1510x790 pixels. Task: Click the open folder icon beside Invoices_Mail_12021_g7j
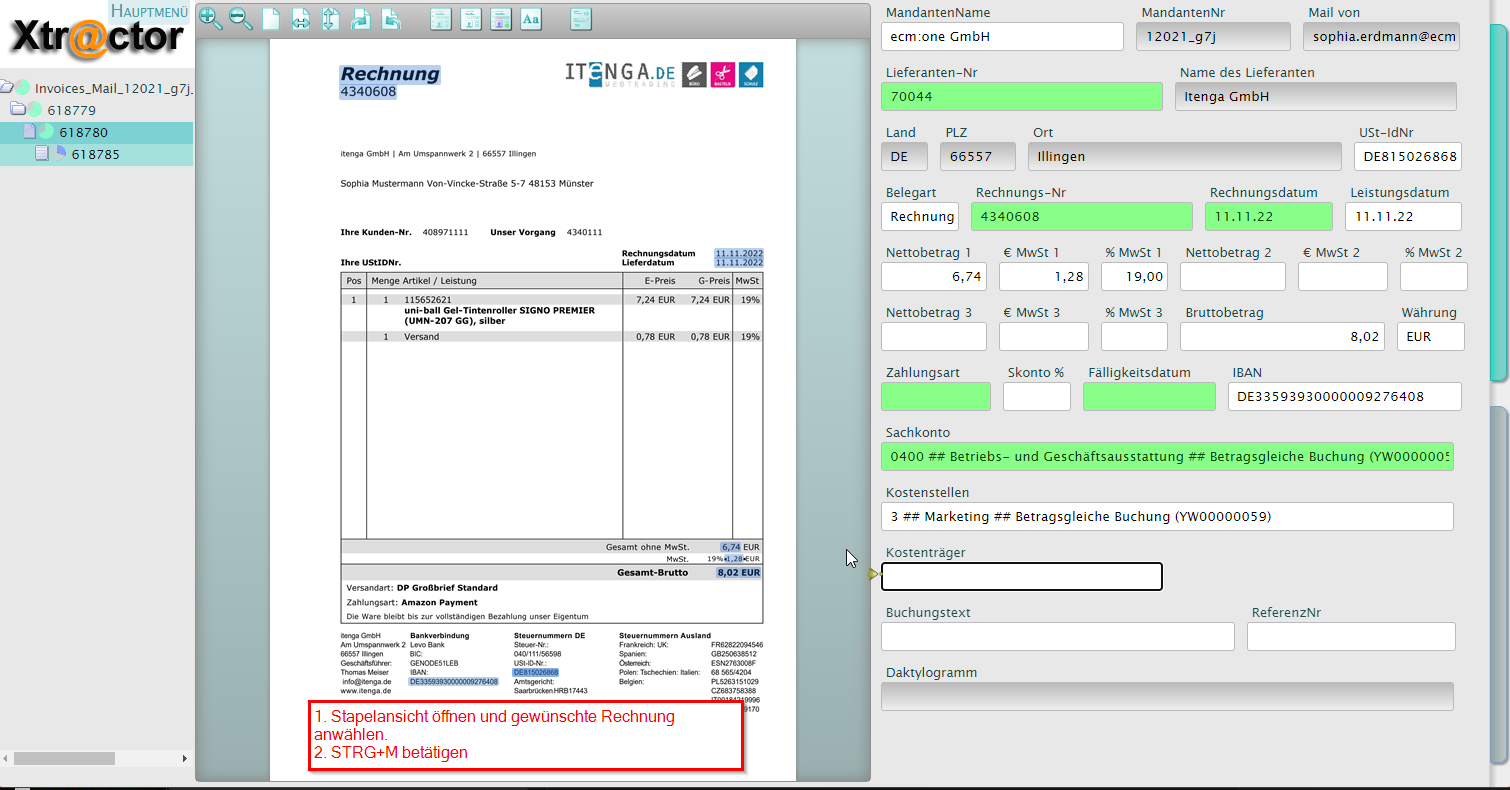tap(7, 88)
